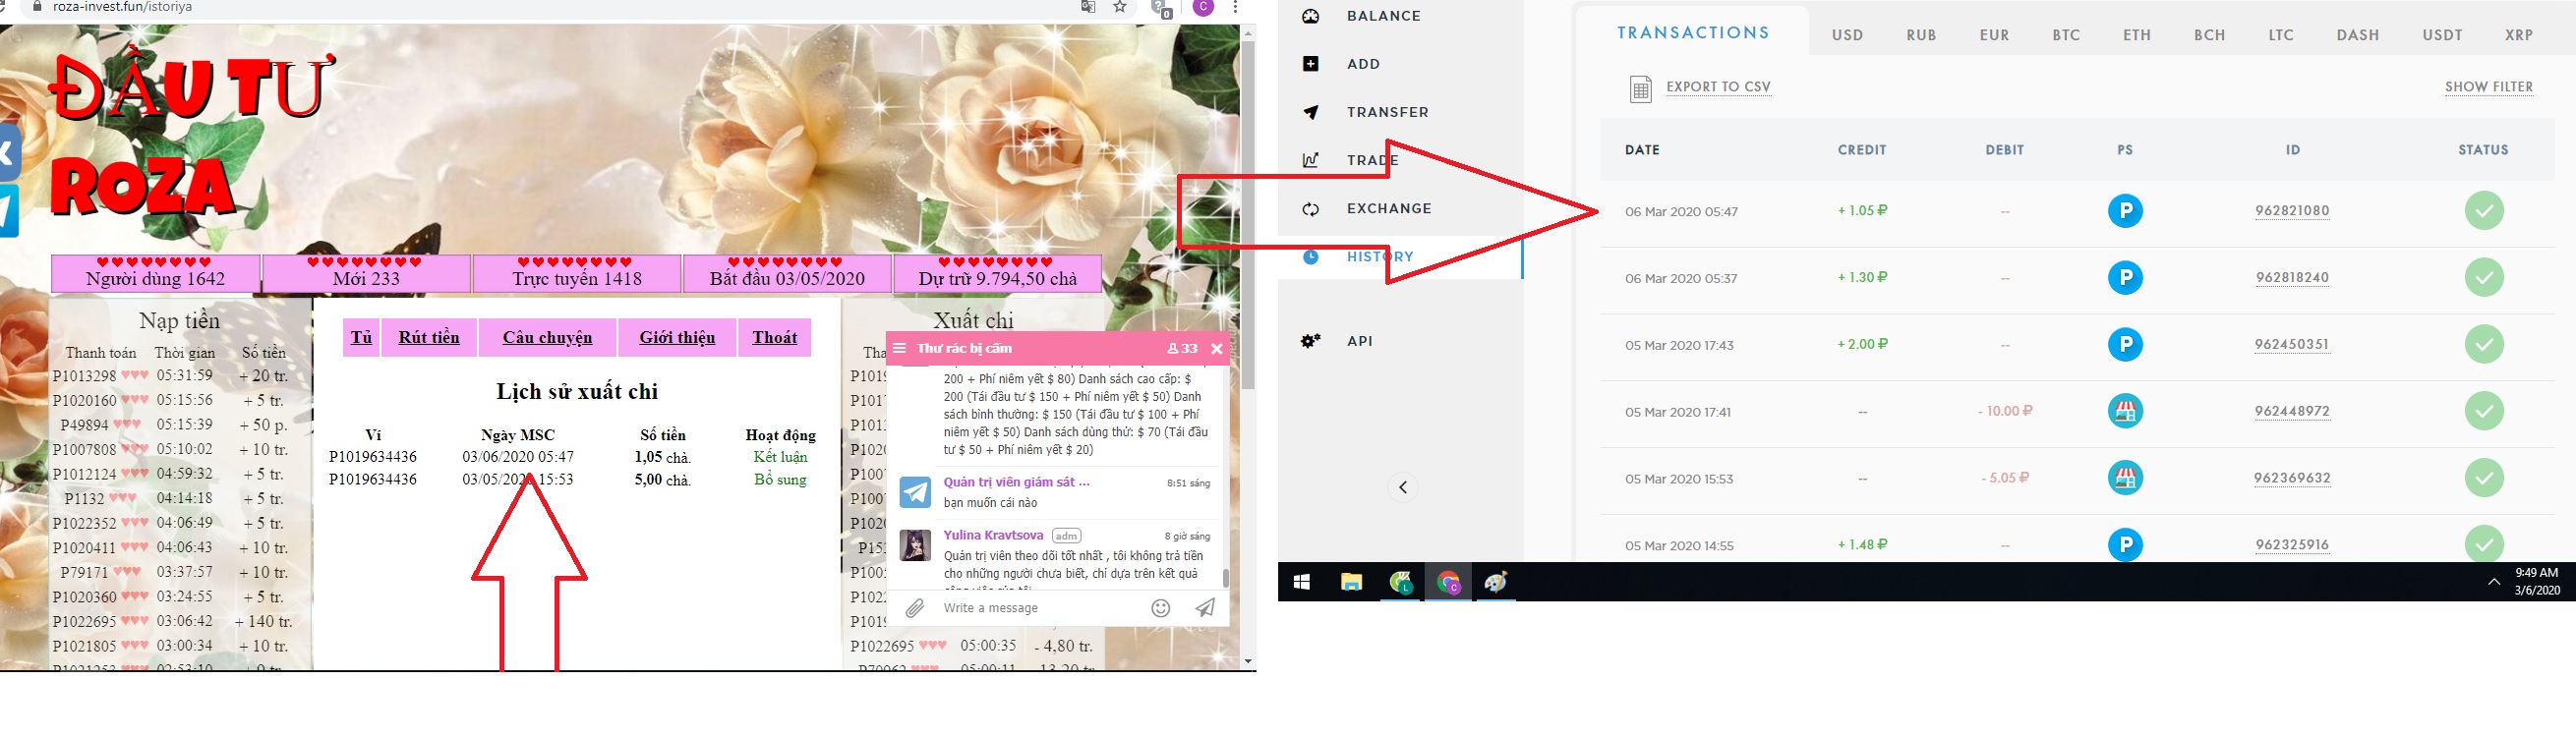This screenshot has width=2576, height=737.
Task: Click the Show Filter link
Action: 2489,87
